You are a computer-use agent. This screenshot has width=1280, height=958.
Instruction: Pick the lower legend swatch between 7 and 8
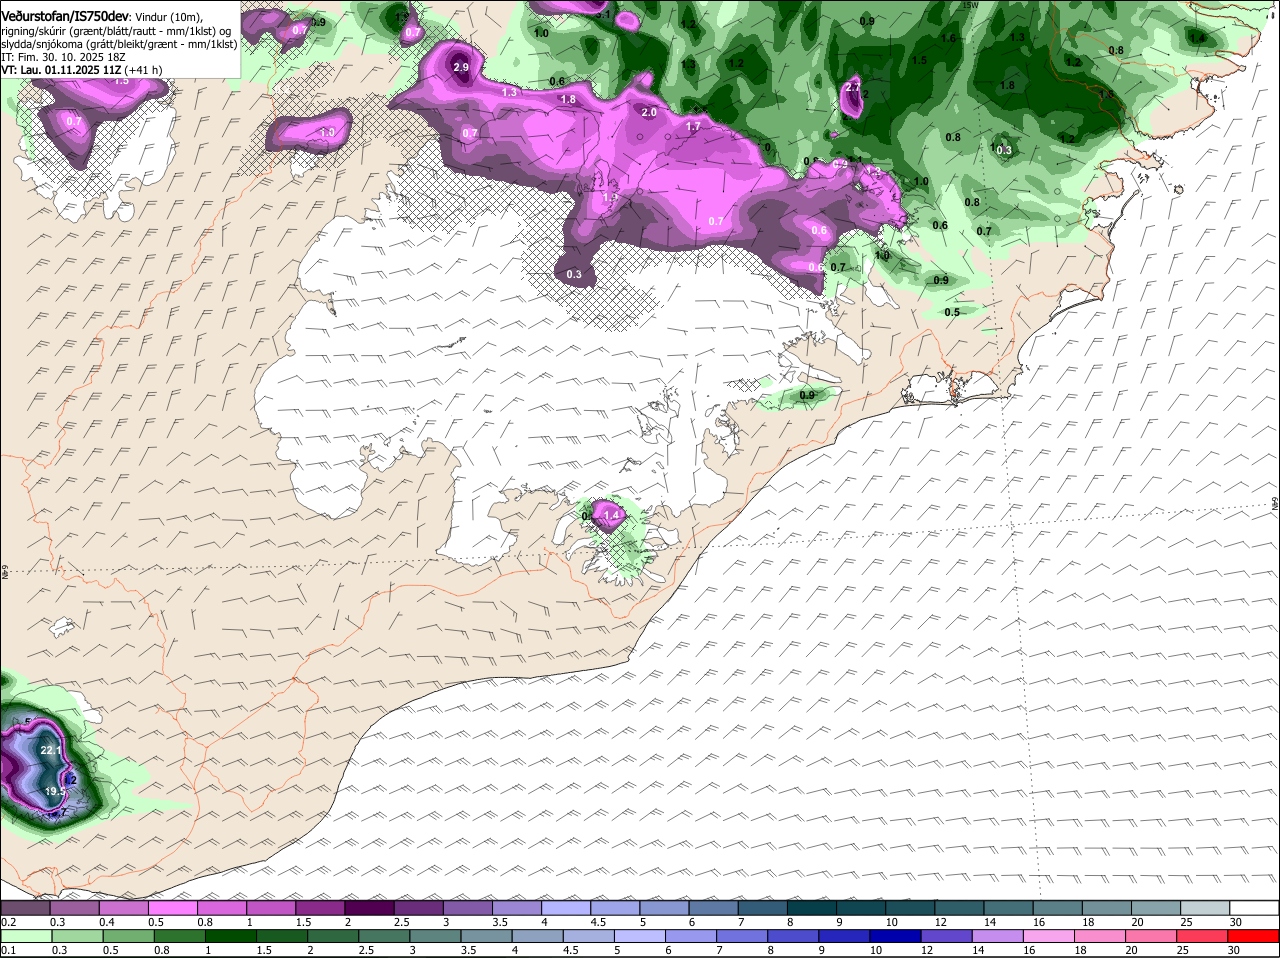tap(743, 936)
